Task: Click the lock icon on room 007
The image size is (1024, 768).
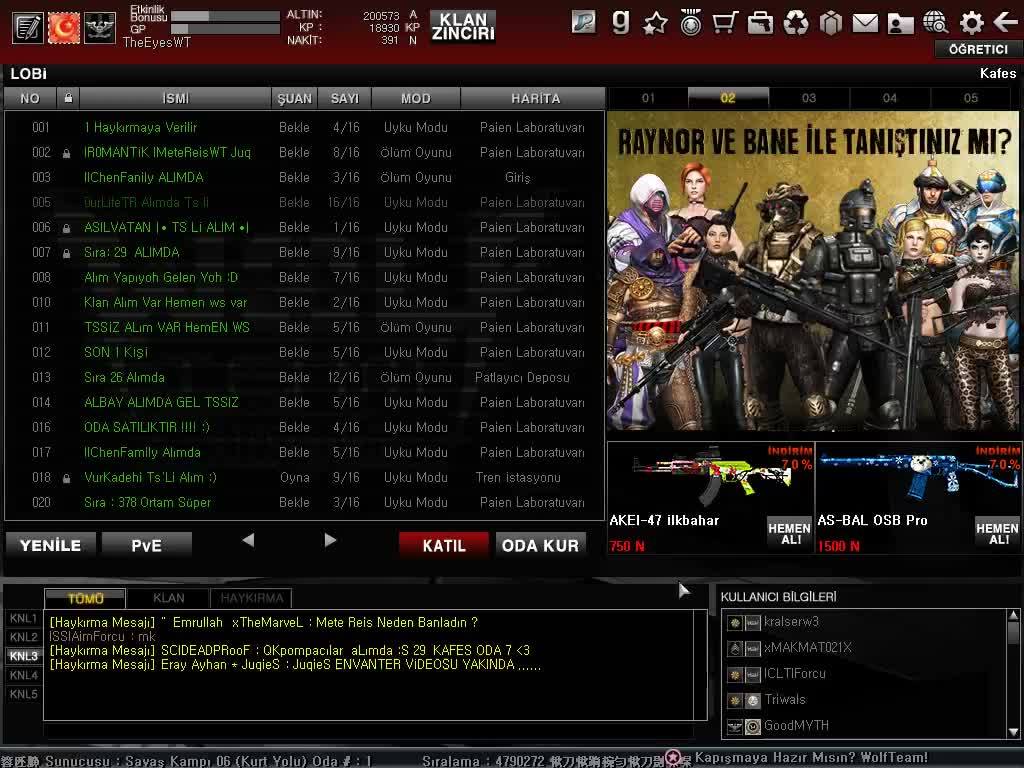Action: tap(67, 253)
